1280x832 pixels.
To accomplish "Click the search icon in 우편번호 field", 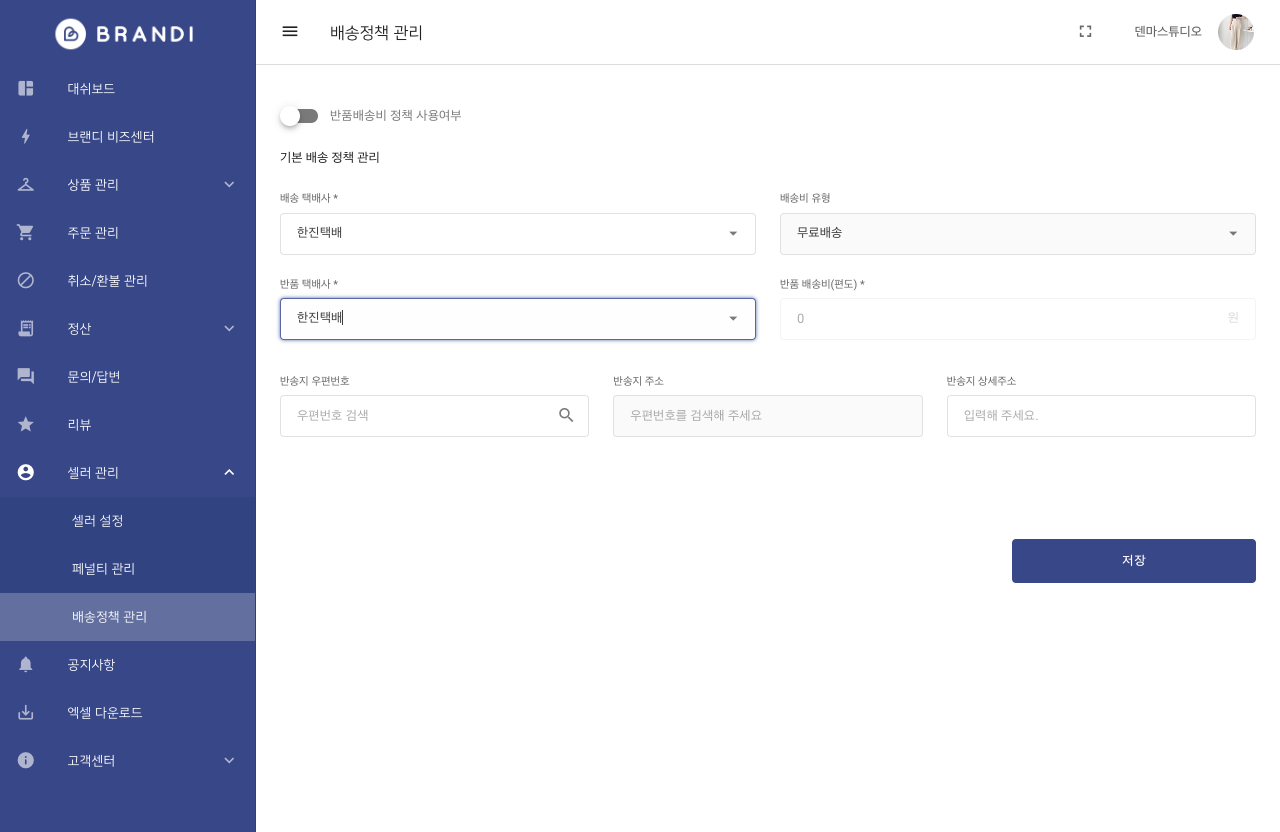I will [x=566, y=415].
